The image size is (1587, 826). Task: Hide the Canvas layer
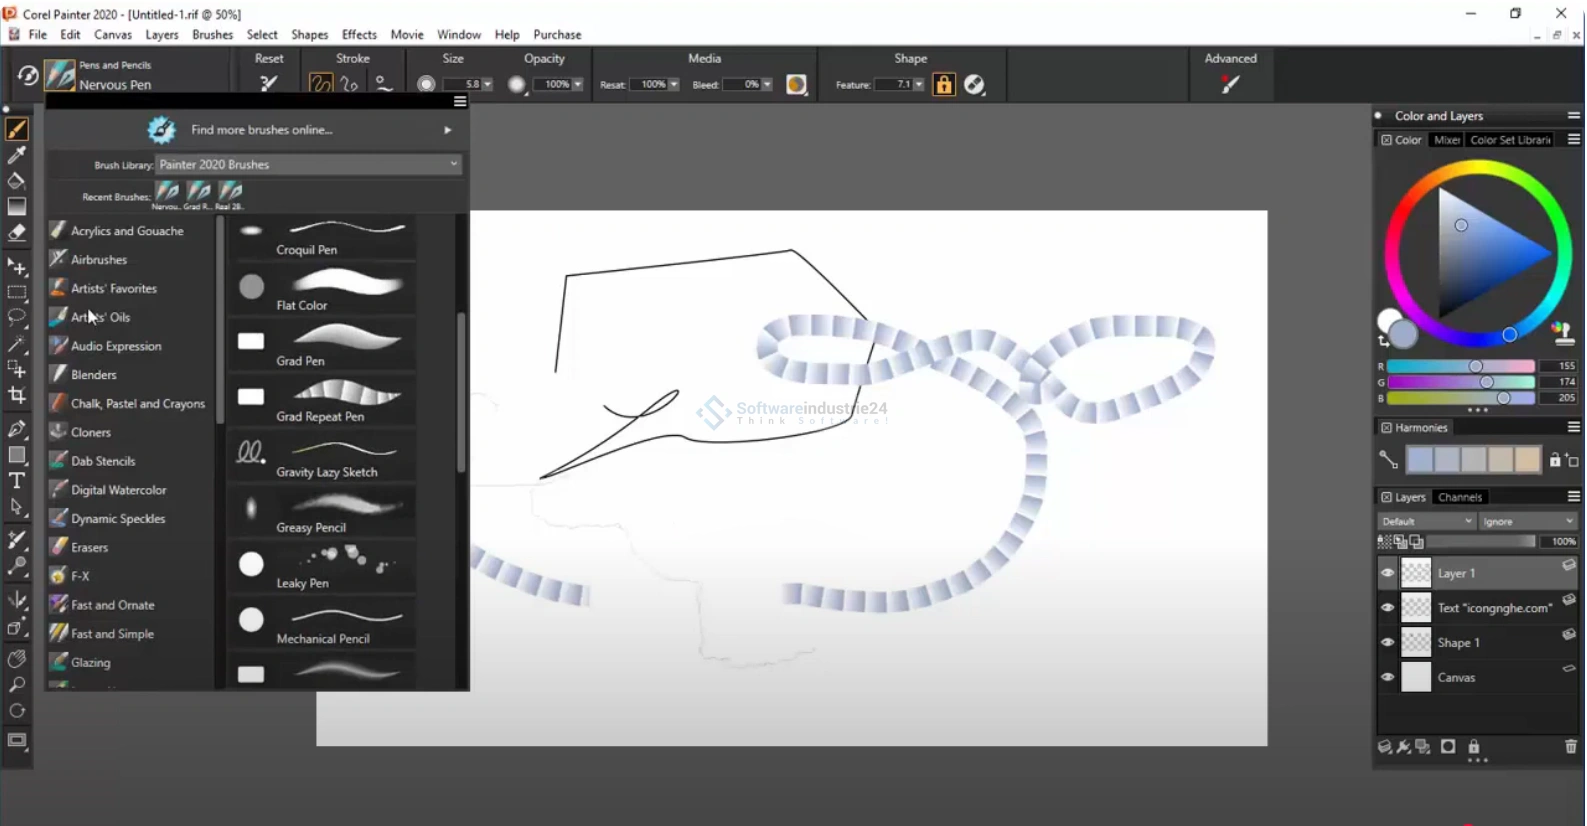click(x=1387, y=677)
